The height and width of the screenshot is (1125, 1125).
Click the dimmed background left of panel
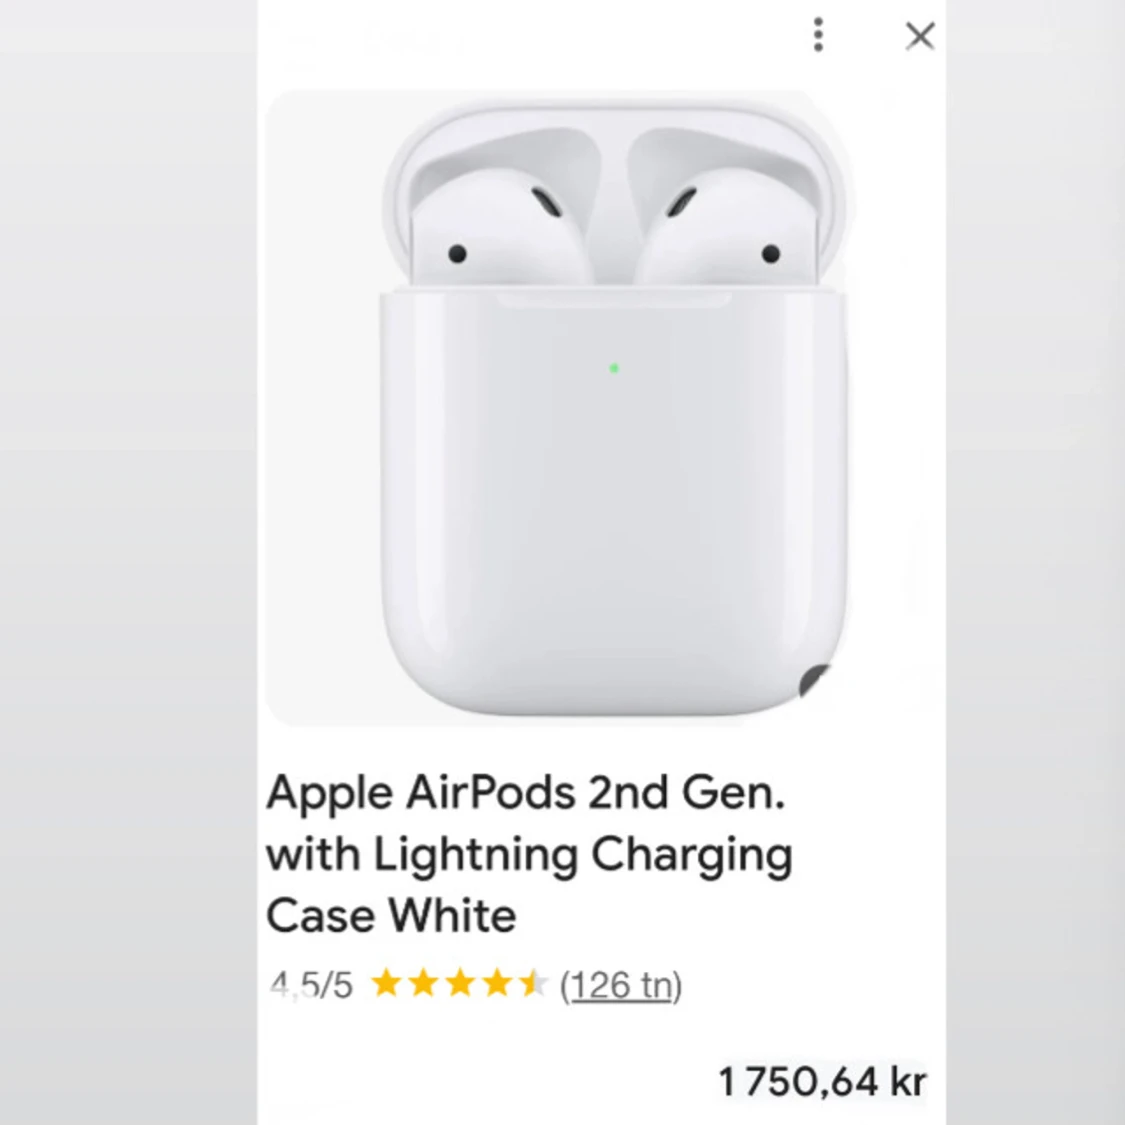pos(128,562)
